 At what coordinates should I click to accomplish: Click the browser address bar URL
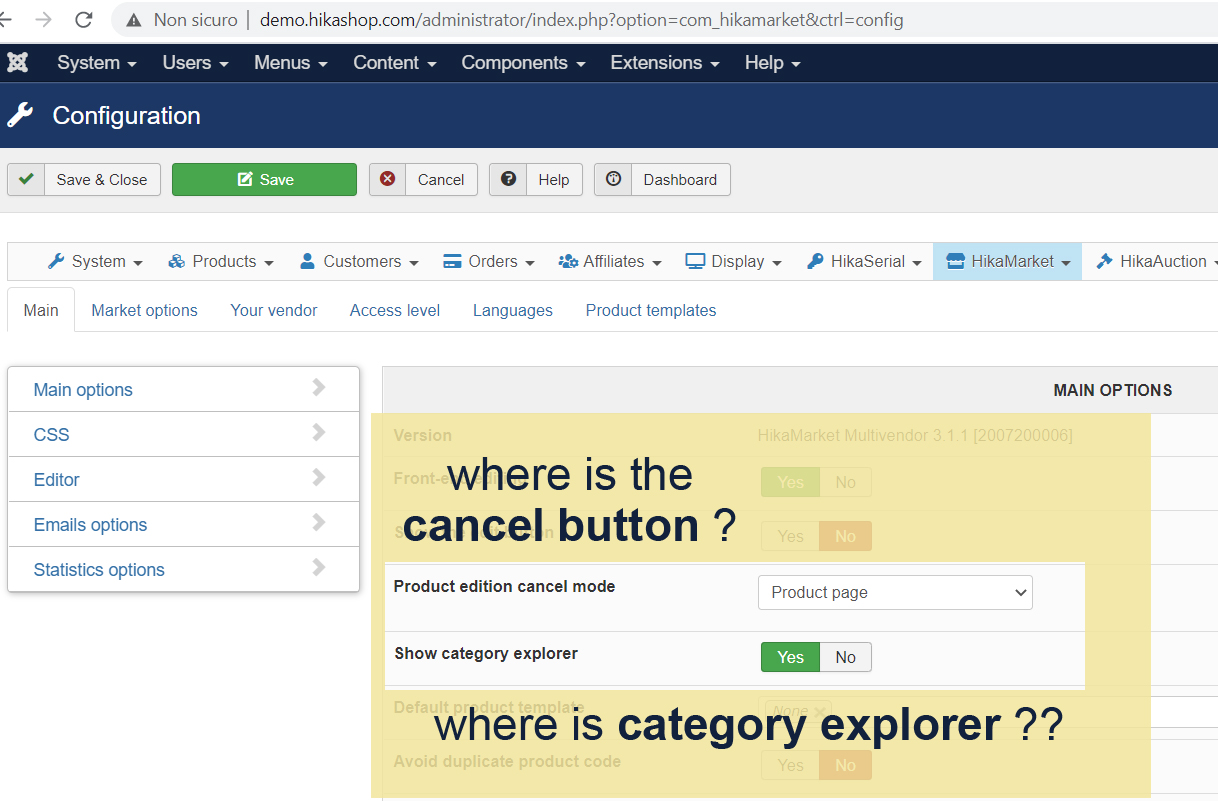click(x=581, y=19)
